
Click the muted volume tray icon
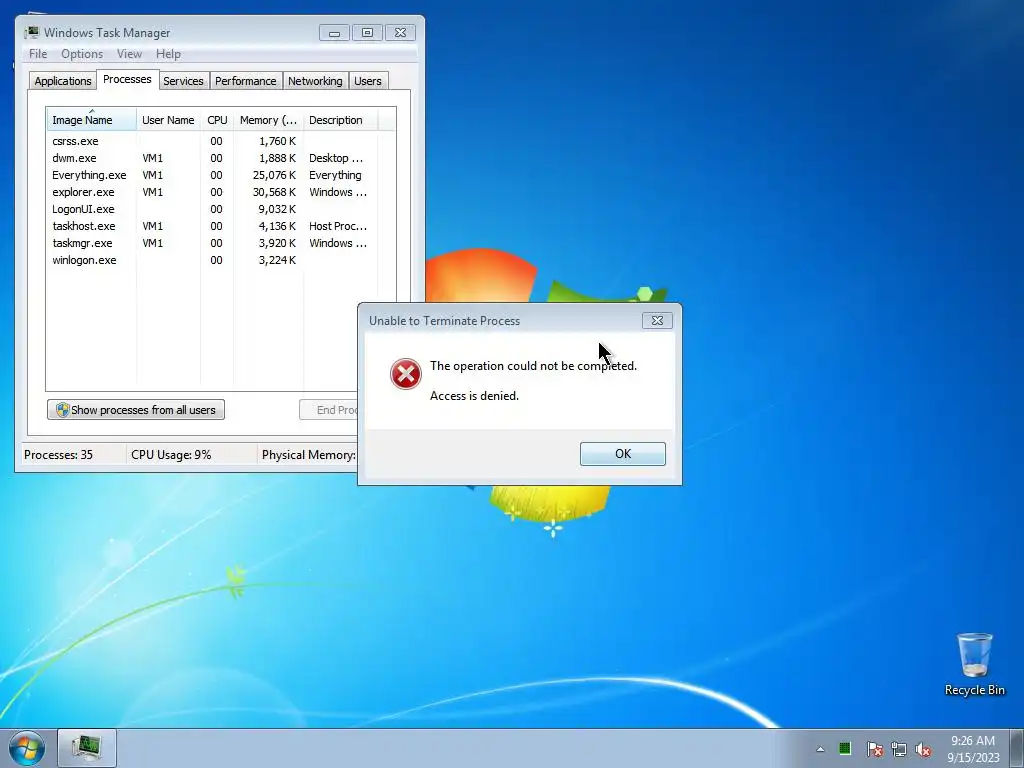click(923, 749)
